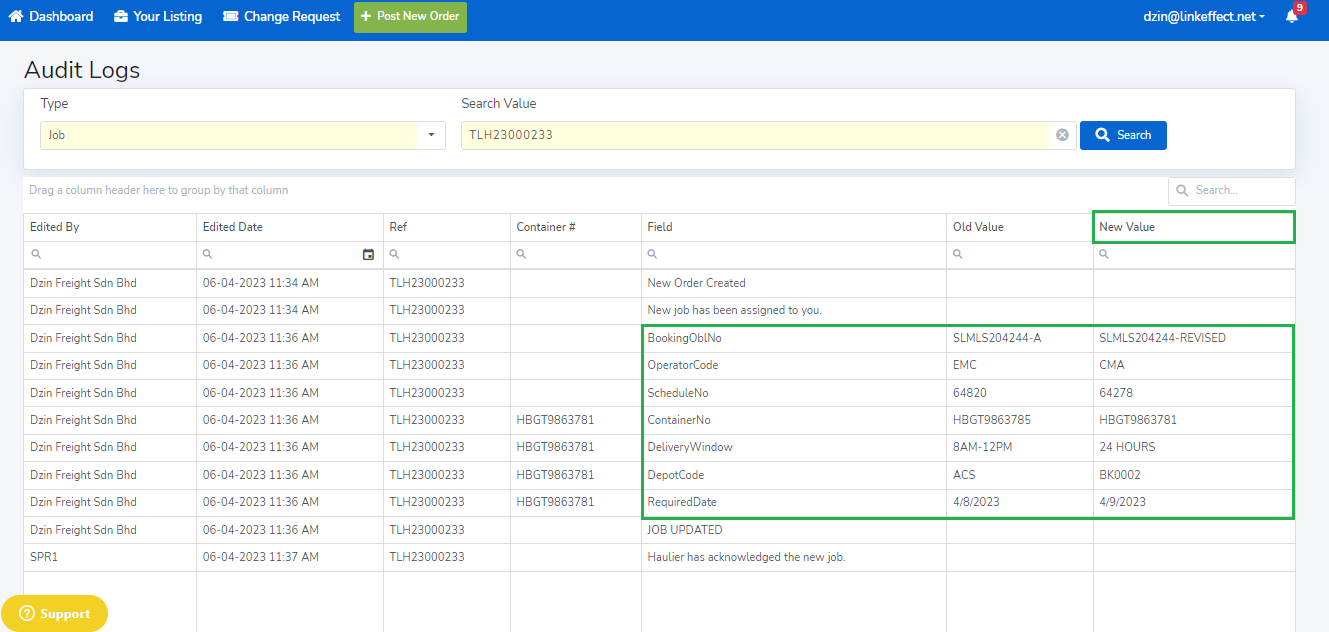
Task: Click the Dashboard home icon
Action: [x=15, y=17]
